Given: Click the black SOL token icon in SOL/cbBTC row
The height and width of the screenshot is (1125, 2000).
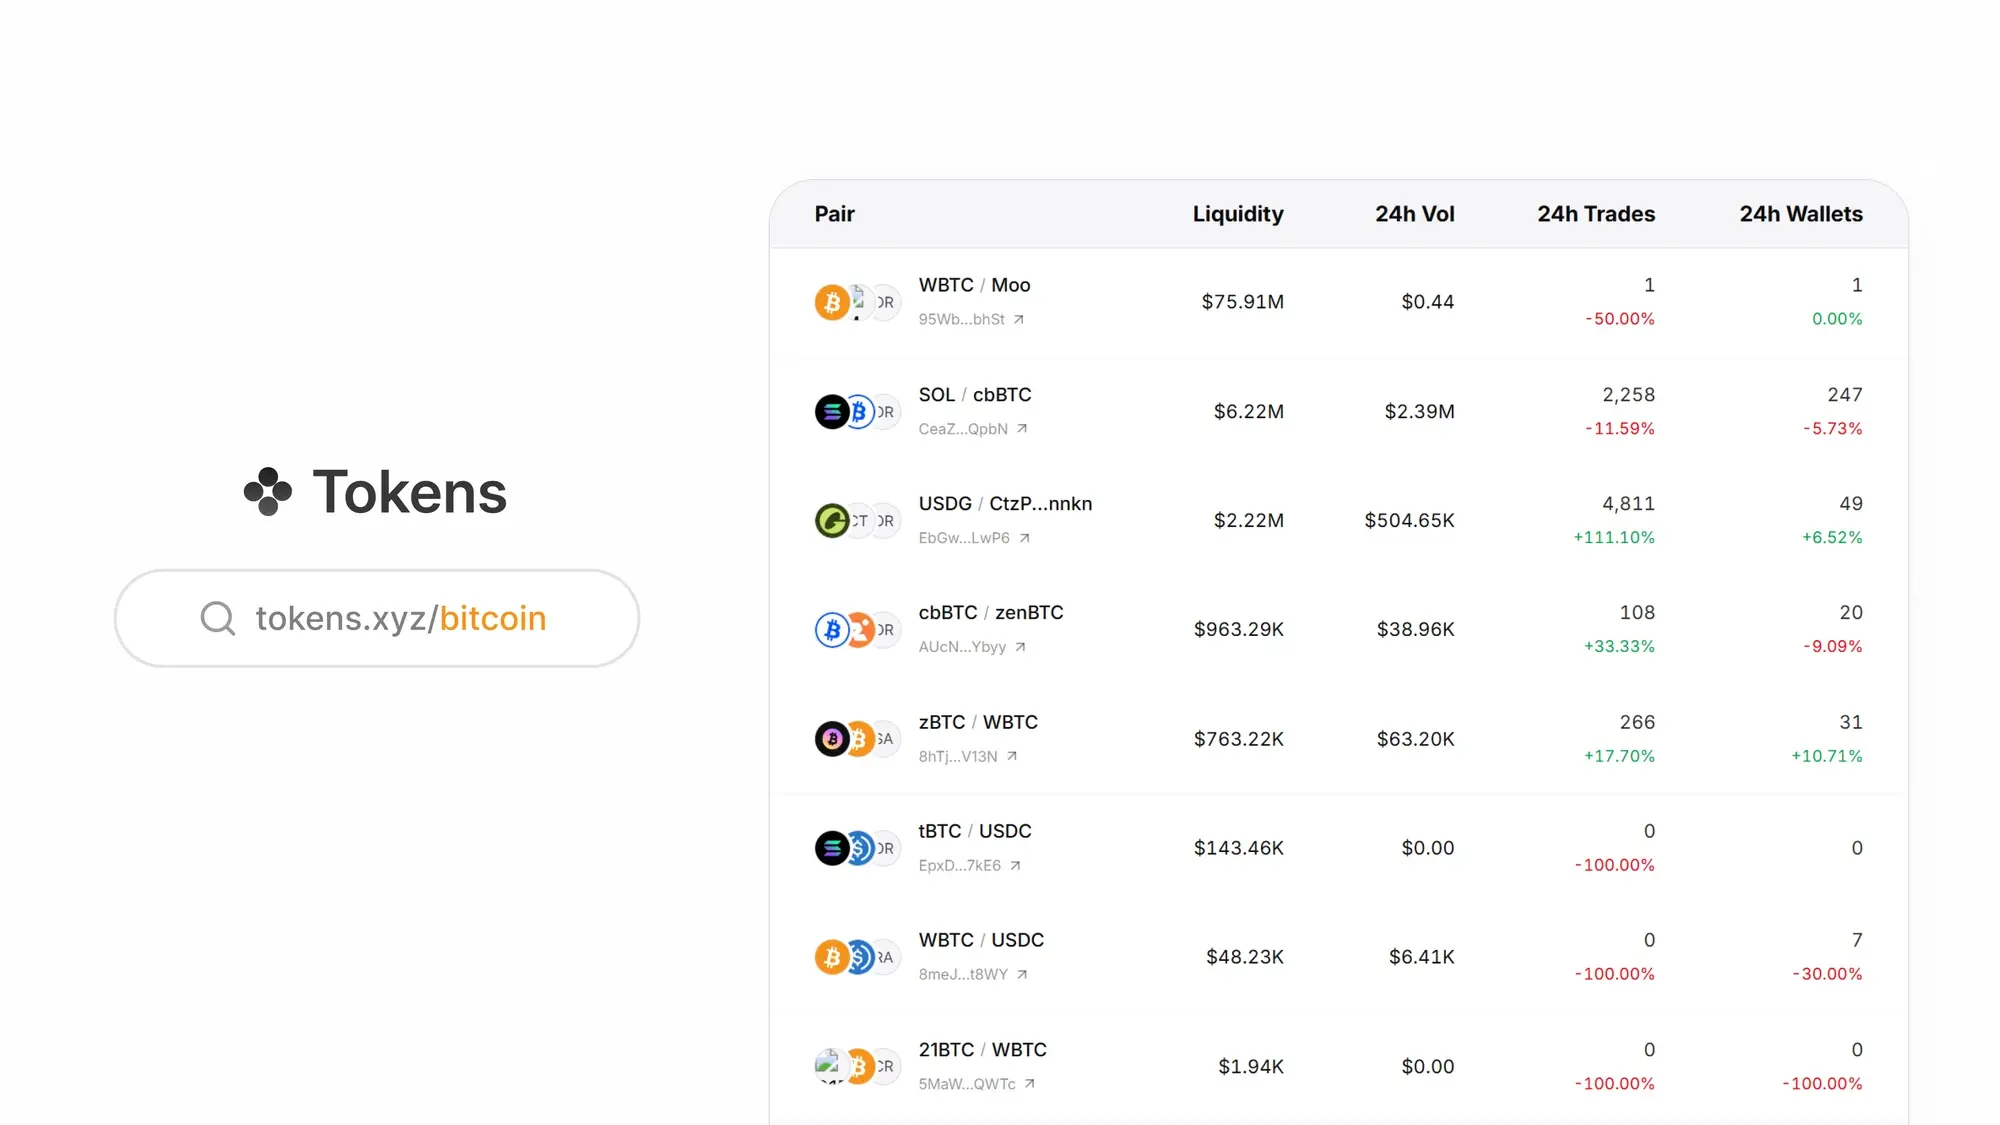Looking at the screenshot, I should pyautogui.click(x=831, y=411).
